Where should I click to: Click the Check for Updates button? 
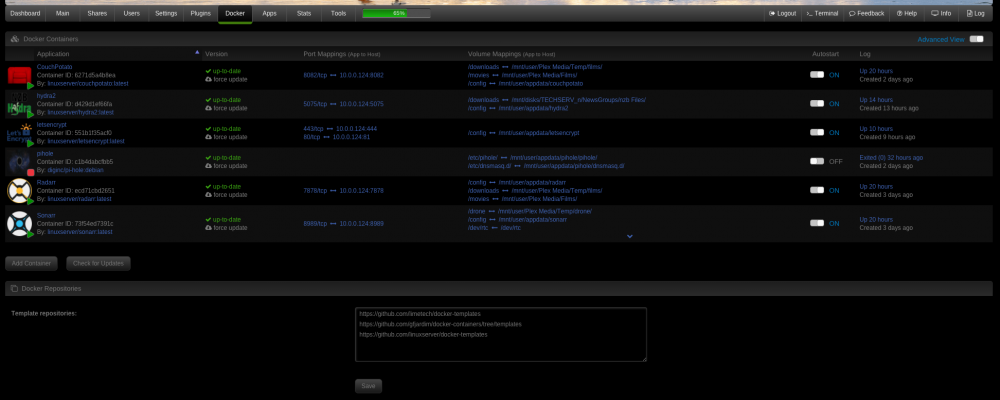point(98,263)
